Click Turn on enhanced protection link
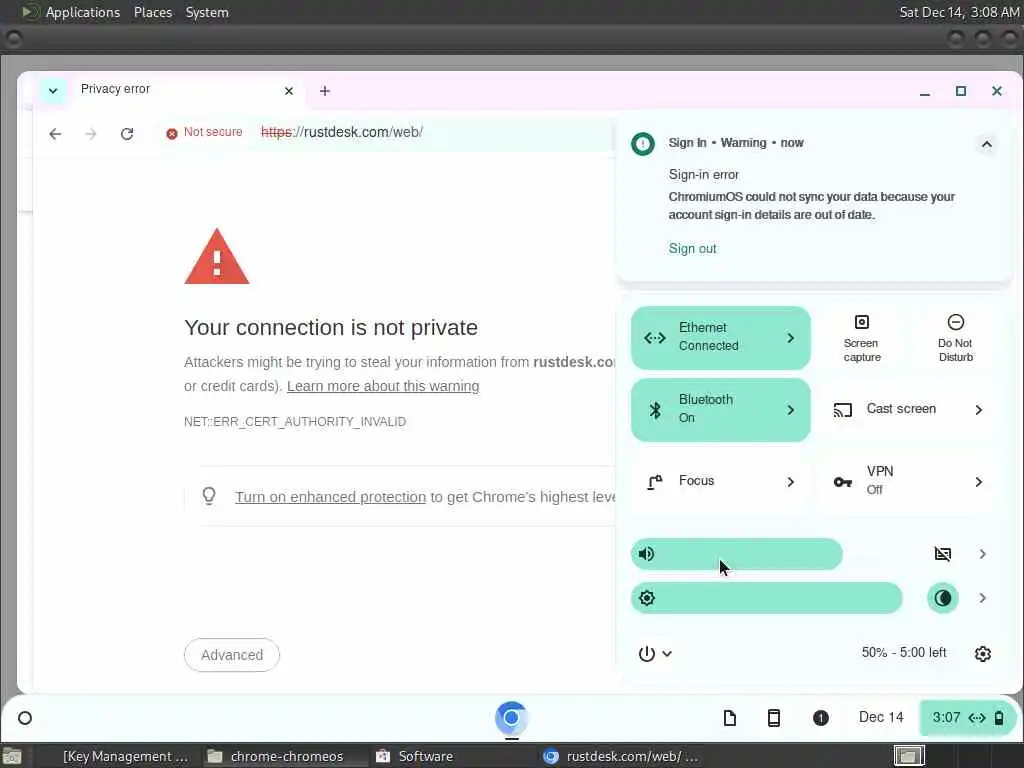Viewport: 1024px width, 768px height. click(330, 497)
